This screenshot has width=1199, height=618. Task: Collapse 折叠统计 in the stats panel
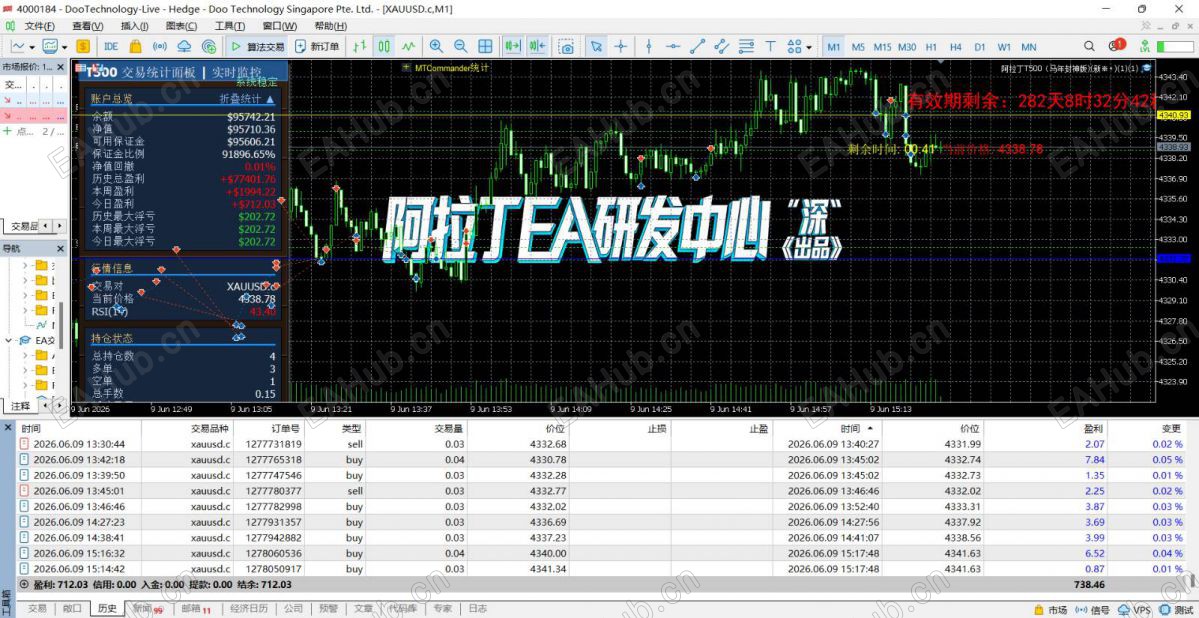(x=246, y=99)
